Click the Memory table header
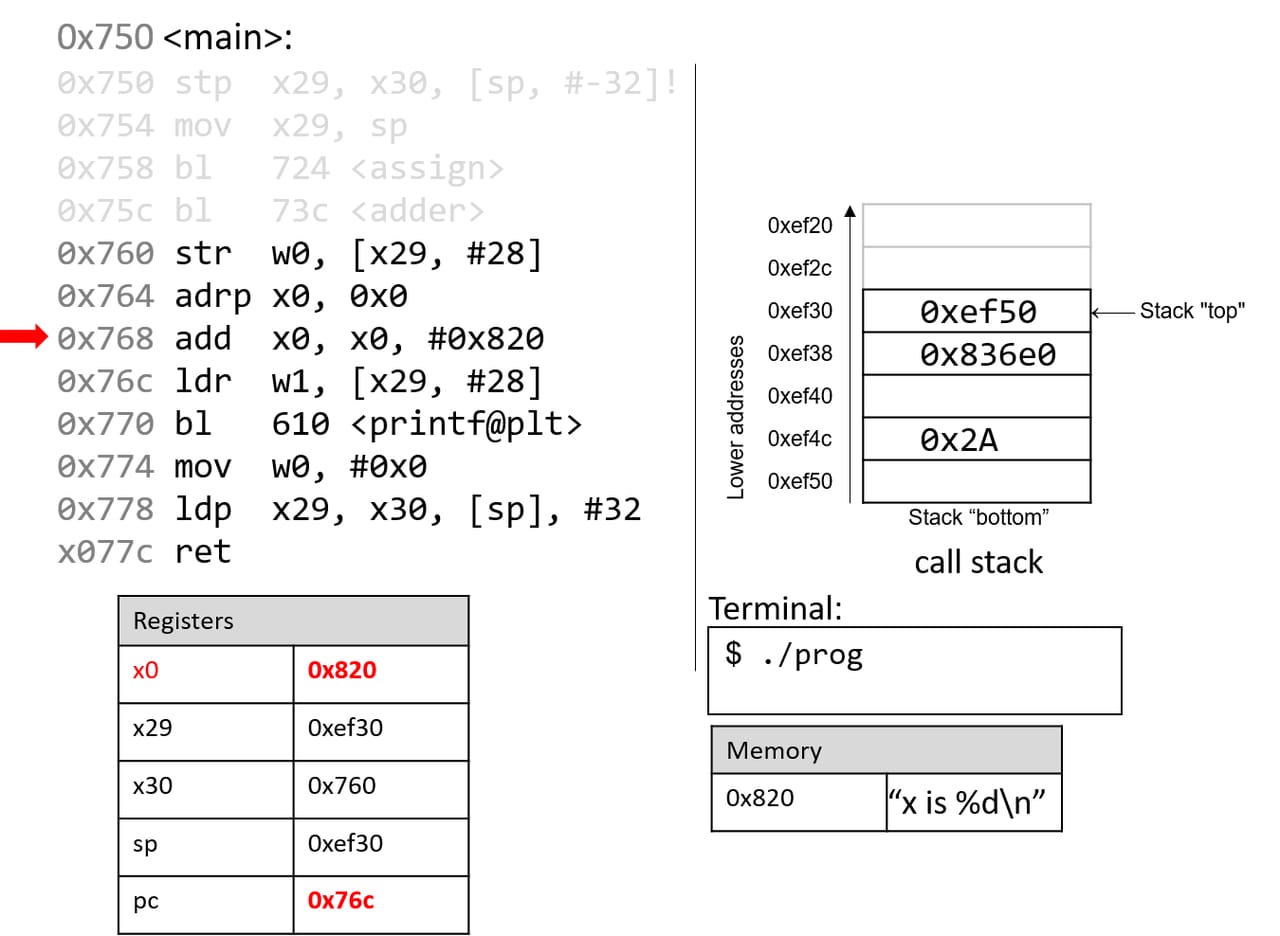 click(x=886, y=750)
